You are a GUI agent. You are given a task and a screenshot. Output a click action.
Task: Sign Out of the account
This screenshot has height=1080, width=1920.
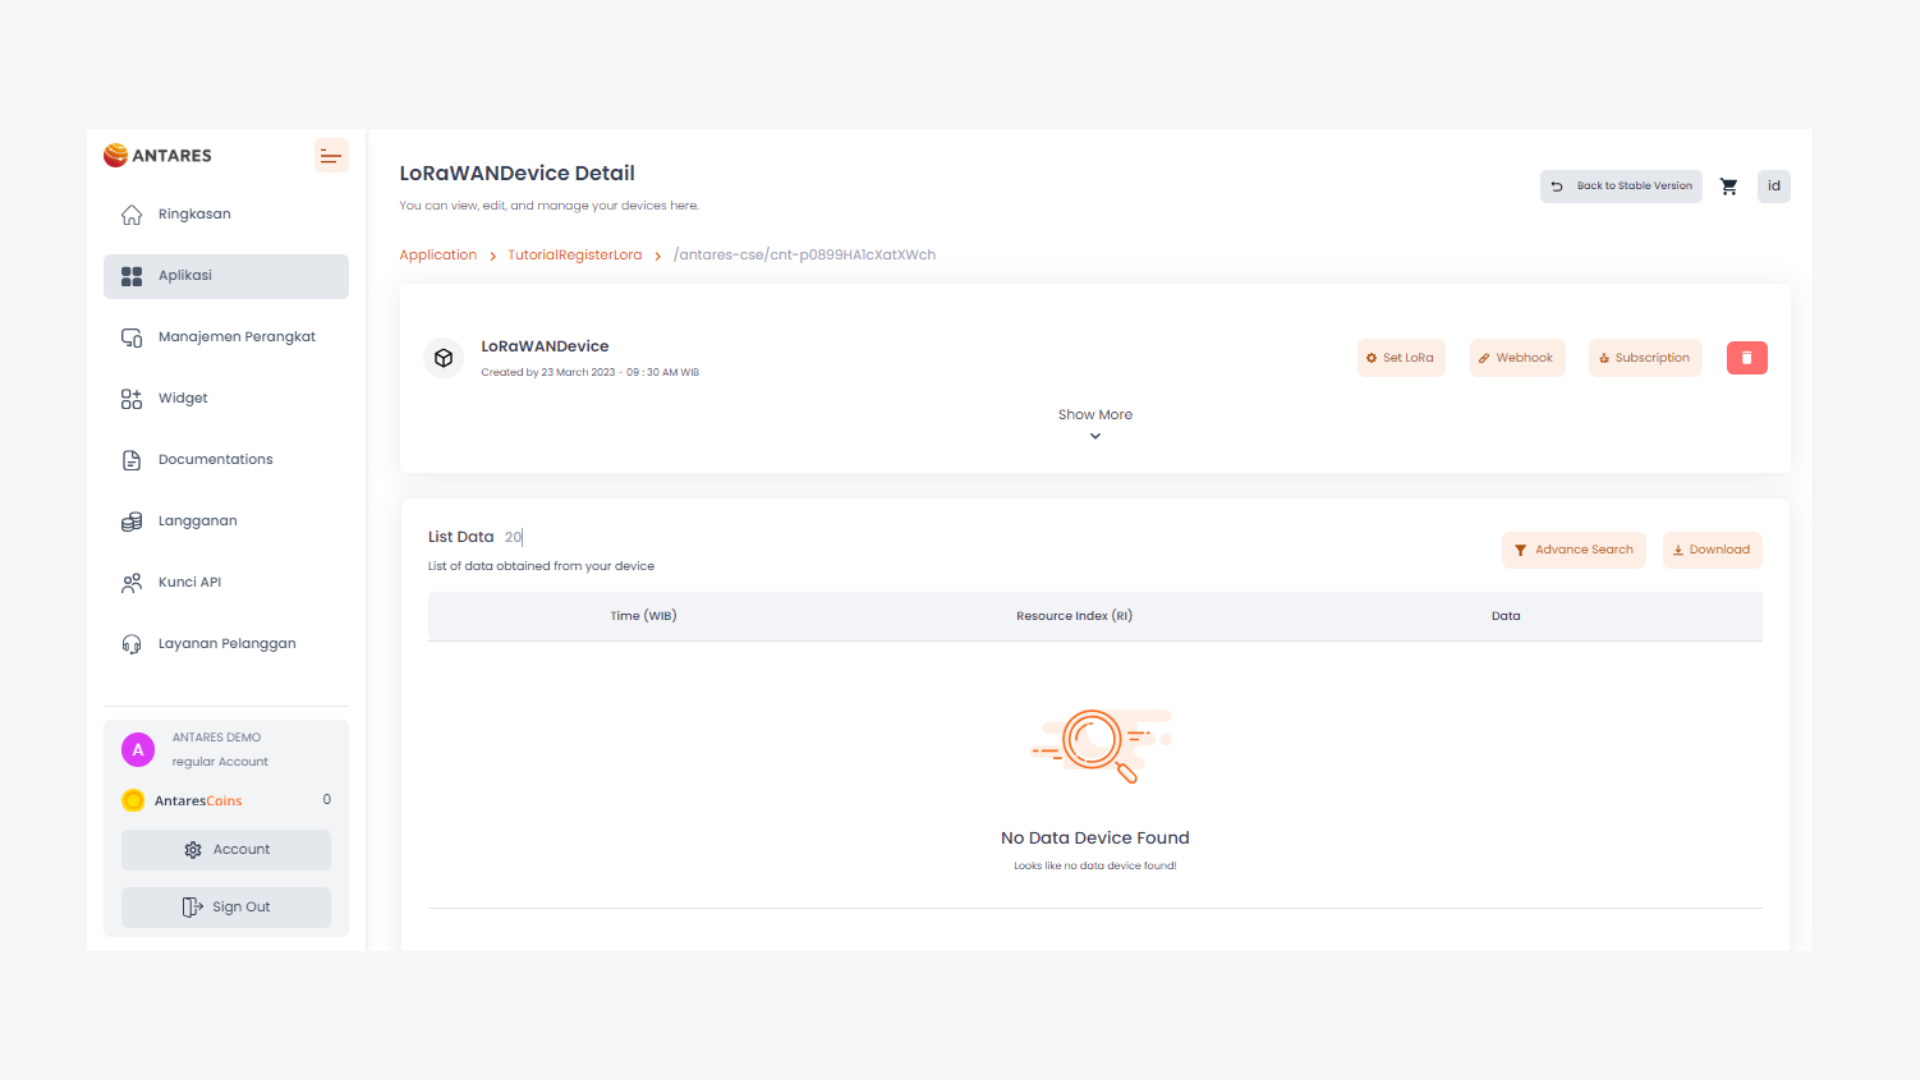[226, 907]
